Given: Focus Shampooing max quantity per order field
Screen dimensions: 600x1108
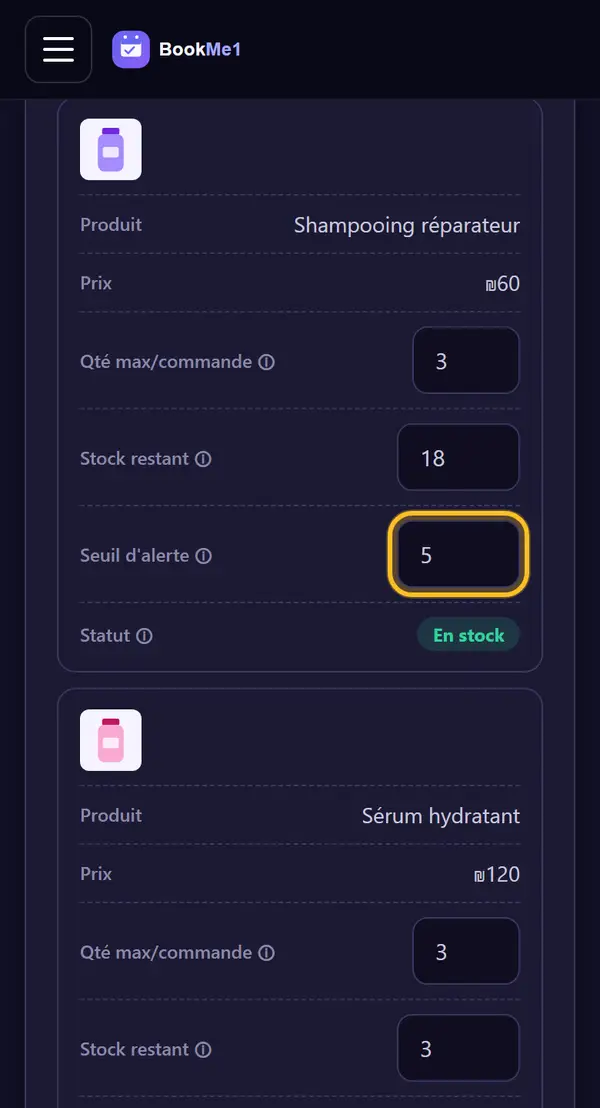Looking at the screenshot, I should (x=466, y=360).
